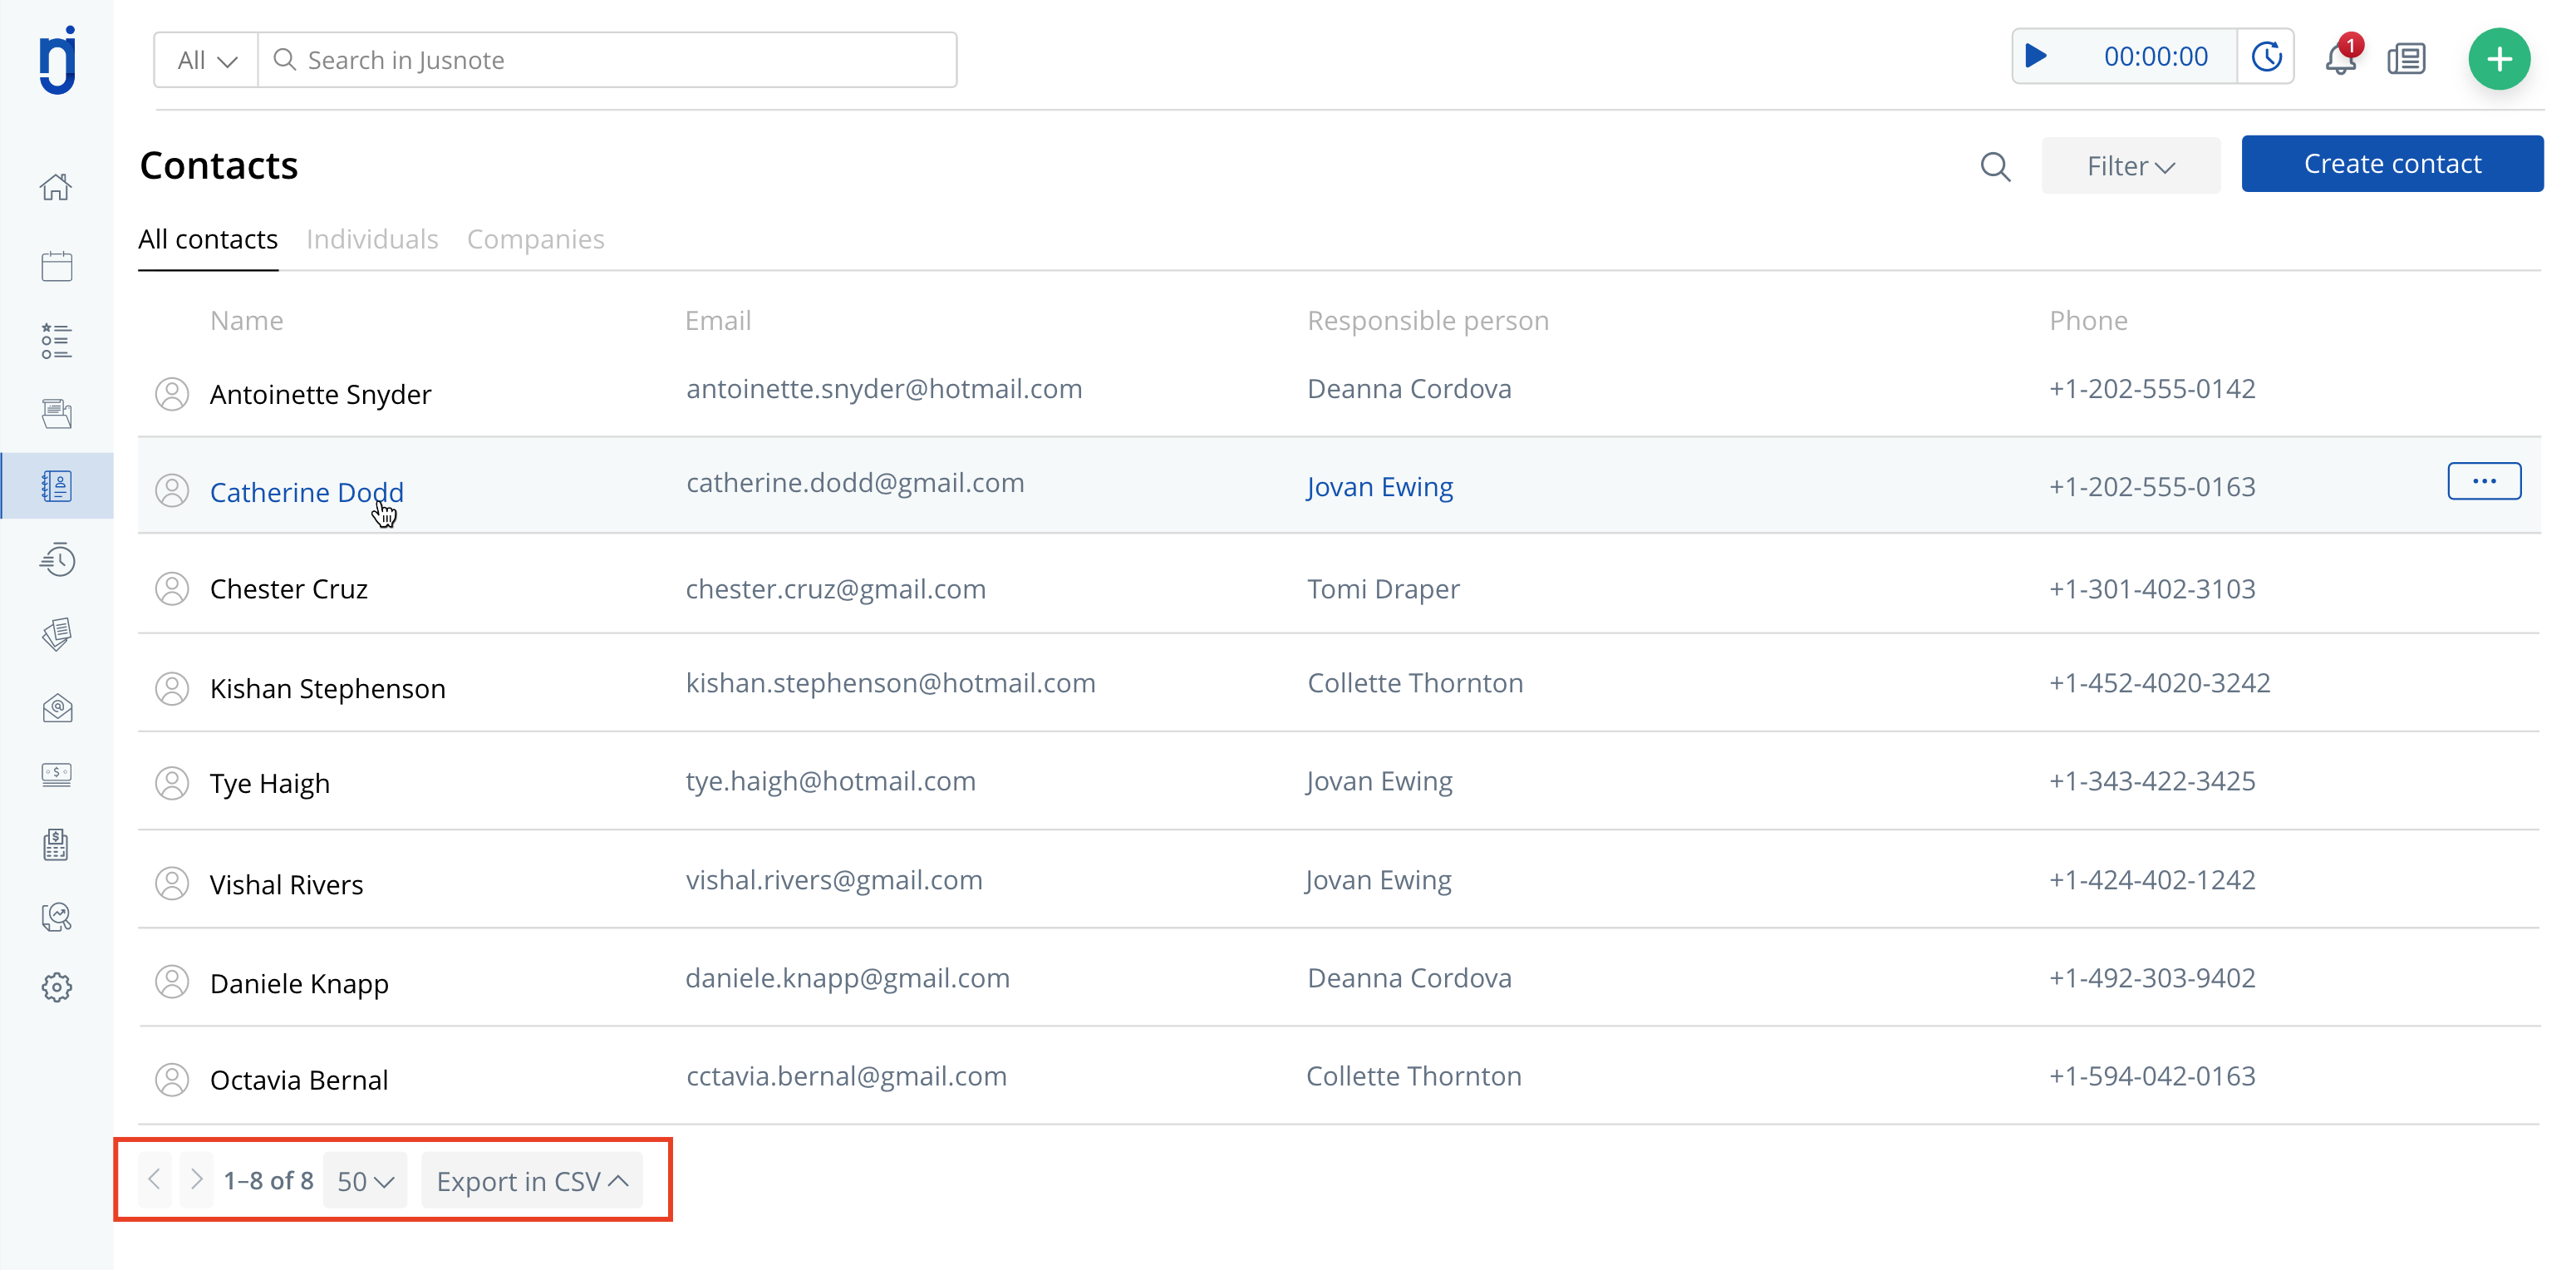Open the Vishal Rivers contact
This screenshot has width=2576, height=1270.
(287, 885)
